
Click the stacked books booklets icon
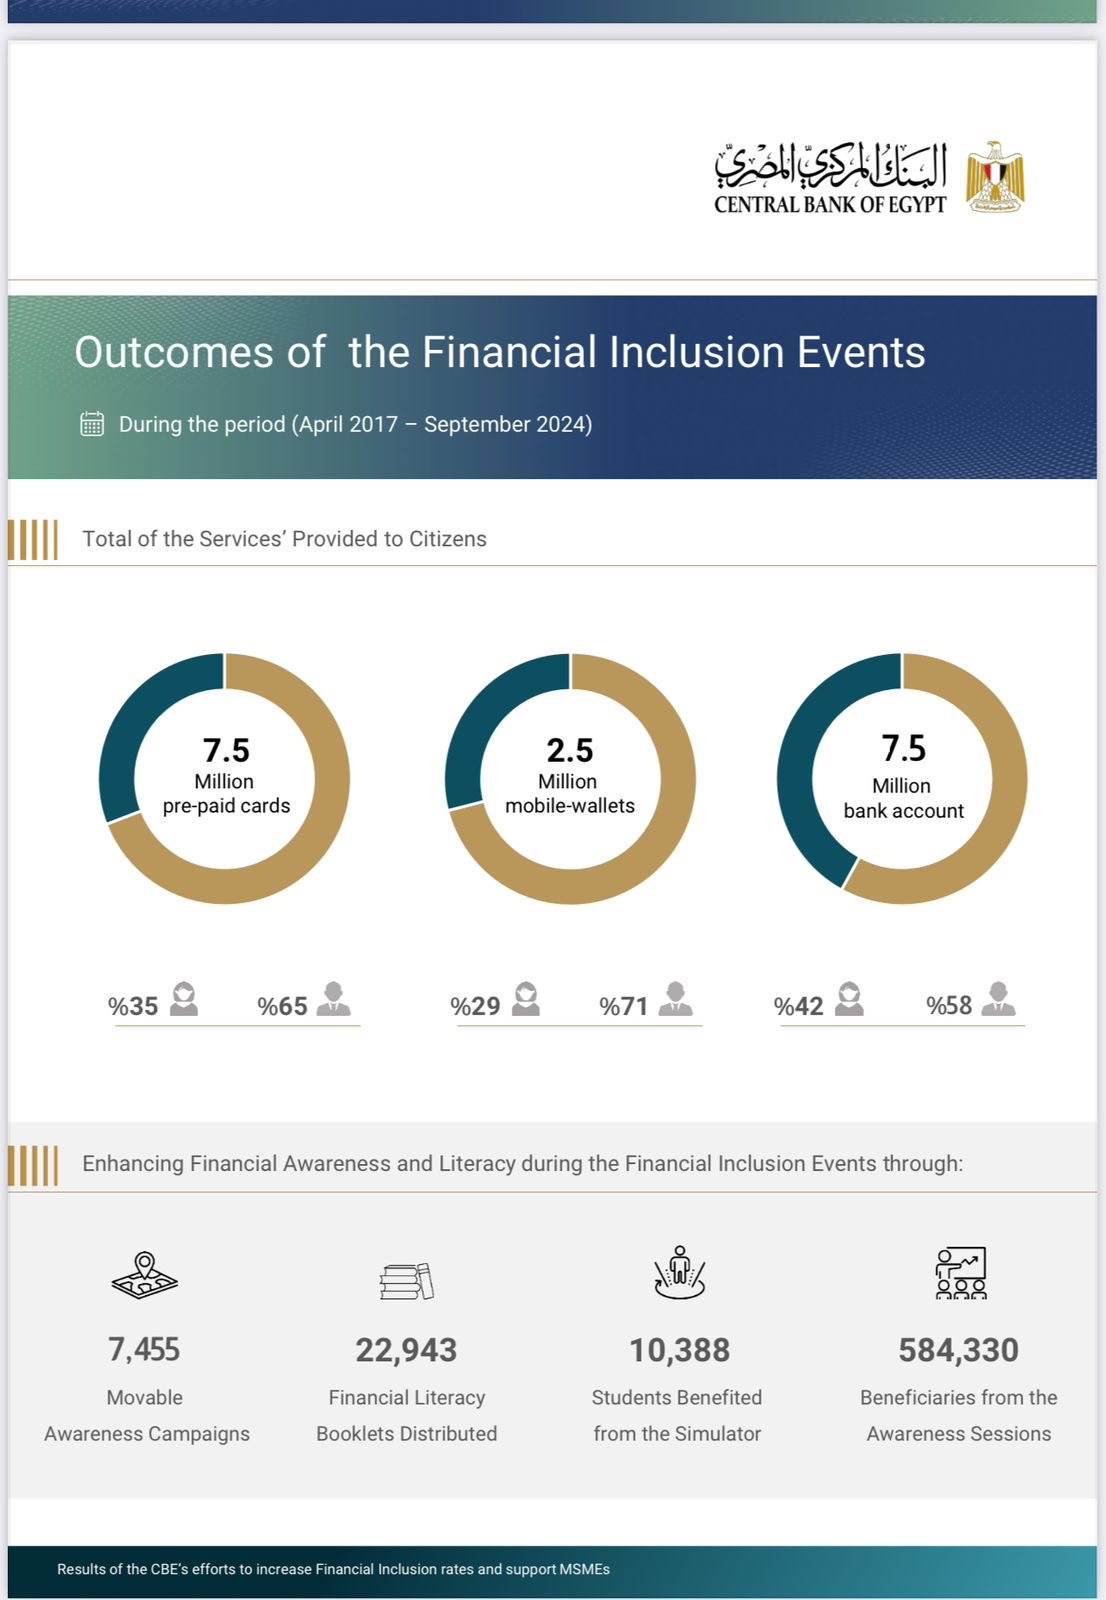(x=407, y=1280)
